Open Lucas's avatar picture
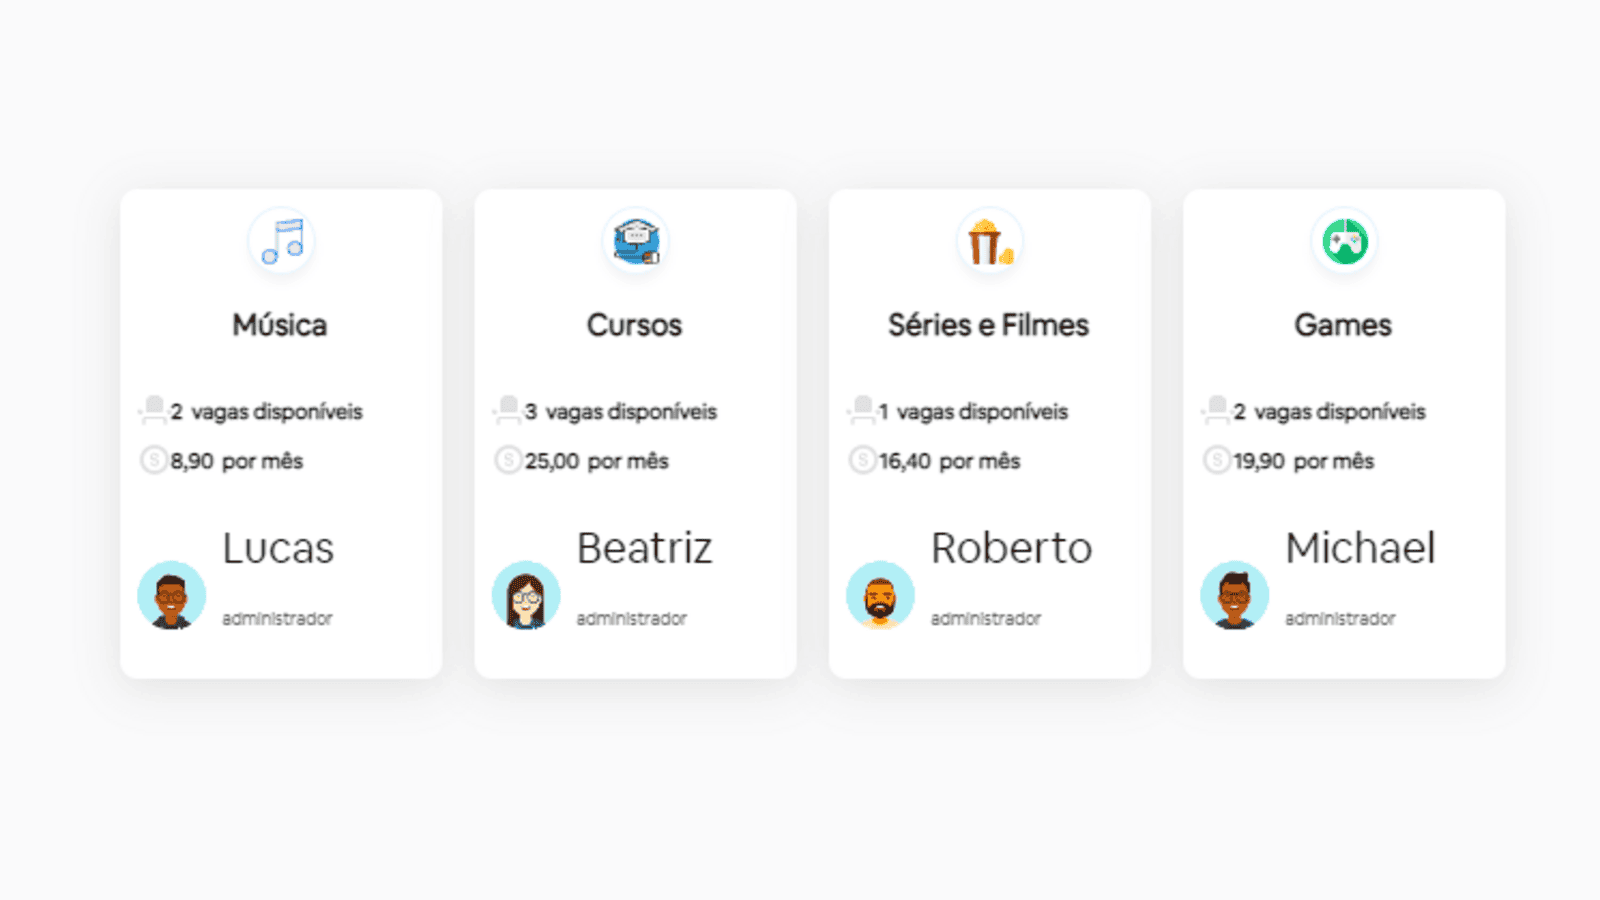1600x900 pixels. 172,595
